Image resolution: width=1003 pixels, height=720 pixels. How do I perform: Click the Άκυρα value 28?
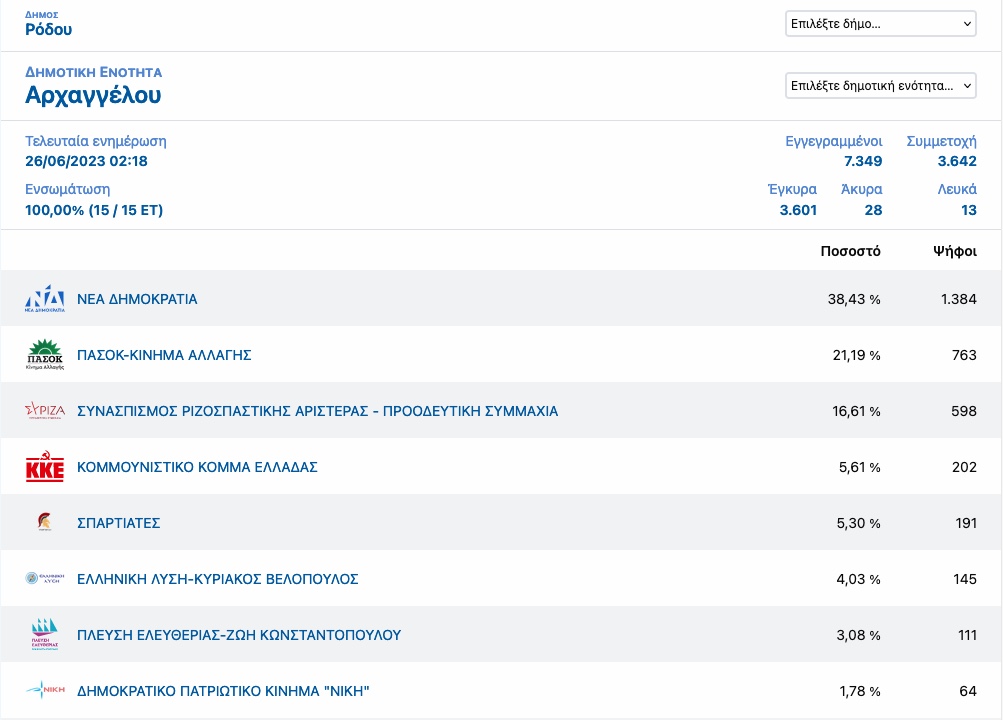point(873,210)
